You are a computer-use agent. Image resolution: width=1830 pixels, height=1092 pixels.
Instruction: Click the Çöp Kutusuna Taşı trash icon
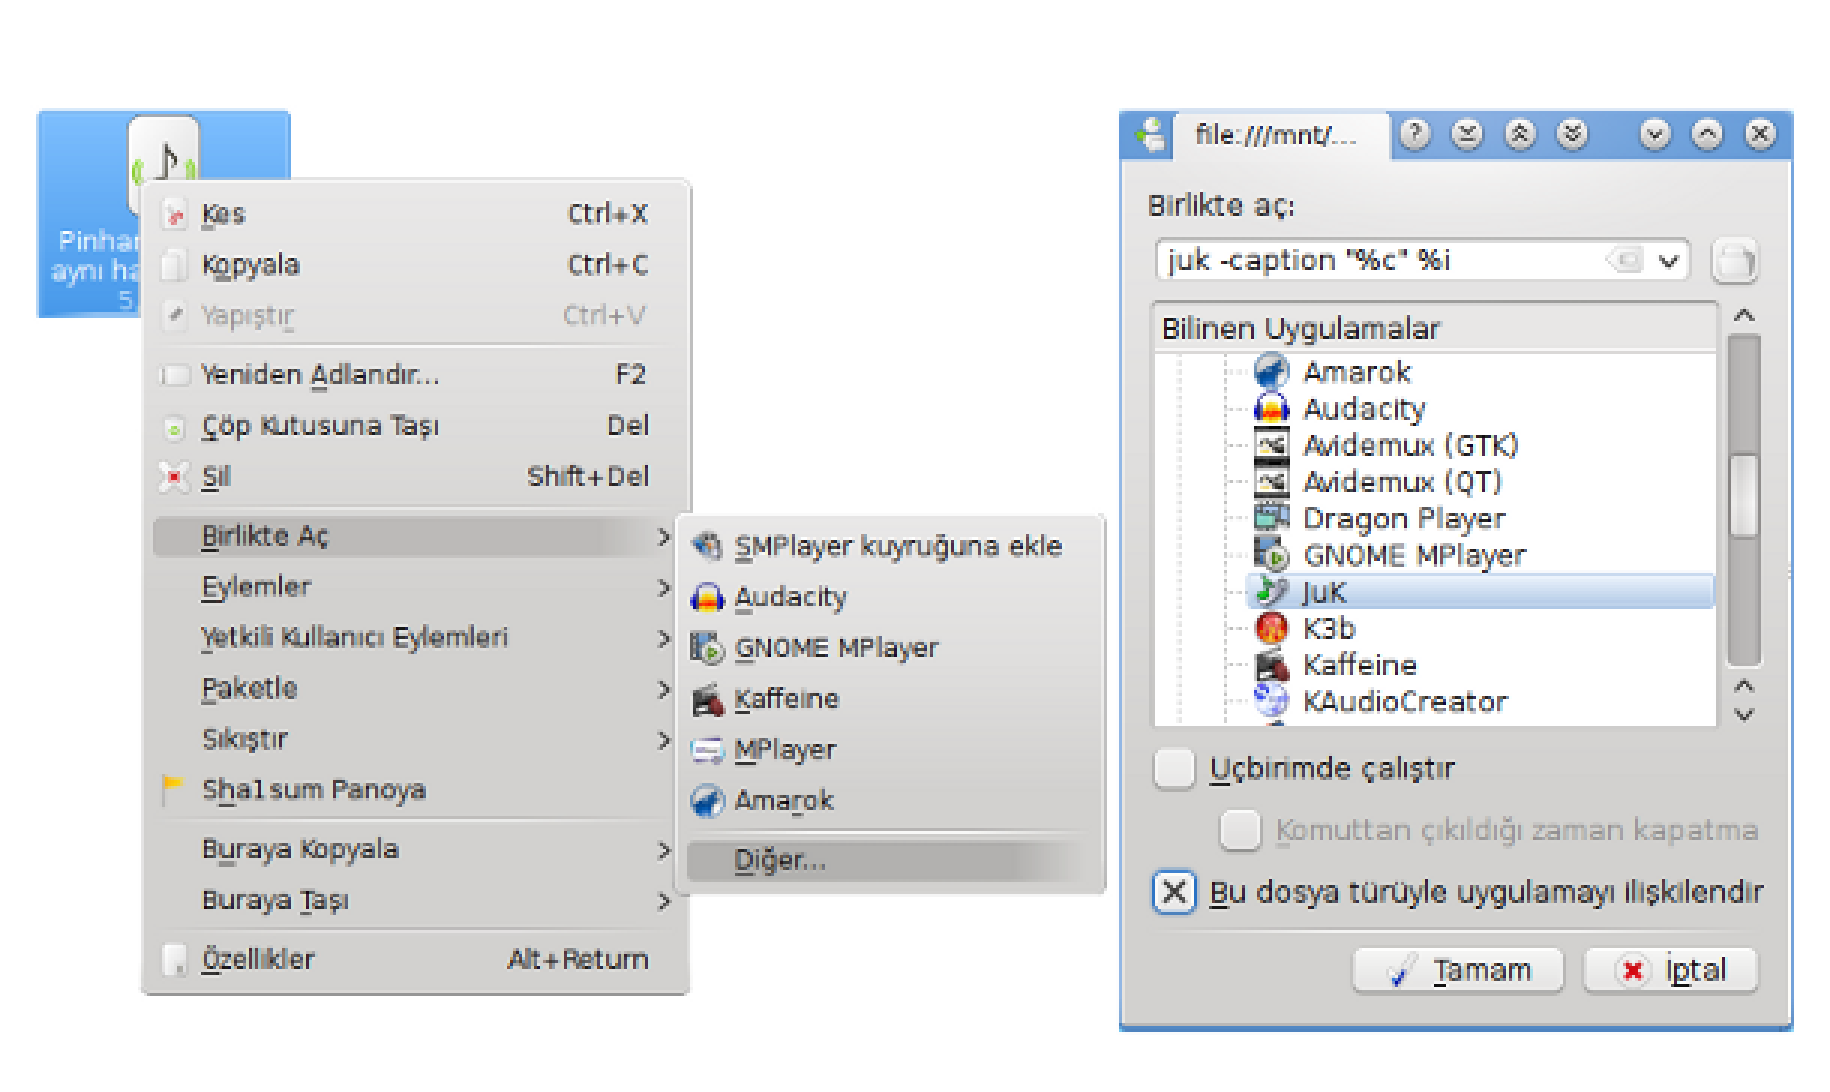175,428
